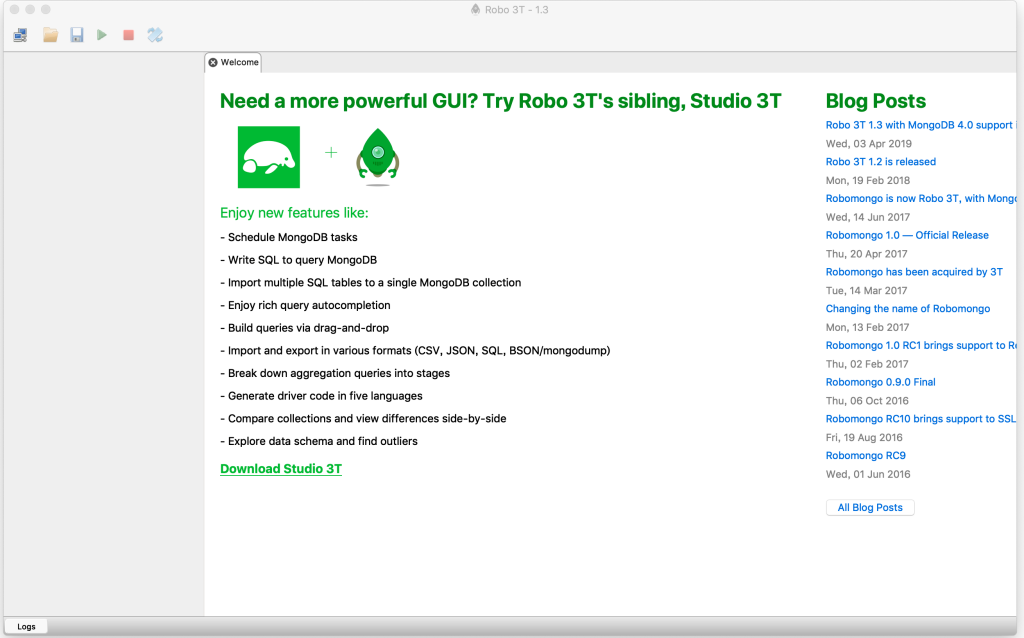Click the Blog Posts heading
Viewport: 1024px width, 638px height.
(x=876, y=101)
